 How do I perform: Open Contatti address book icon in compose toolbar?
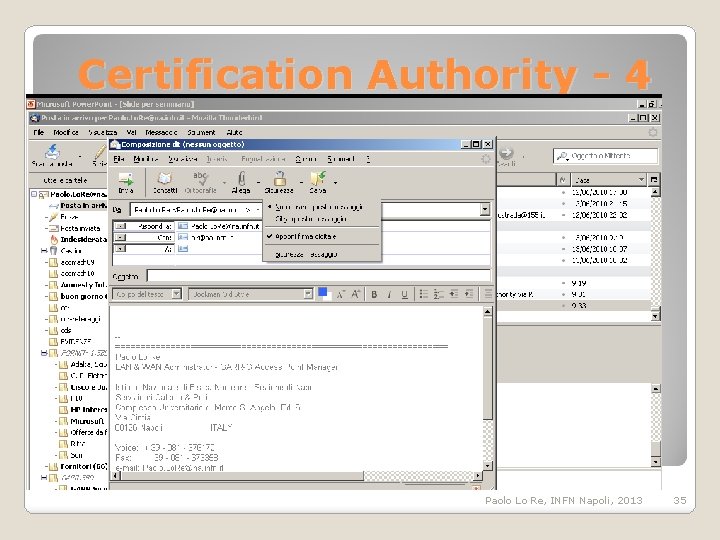click(x=164, y=179)
